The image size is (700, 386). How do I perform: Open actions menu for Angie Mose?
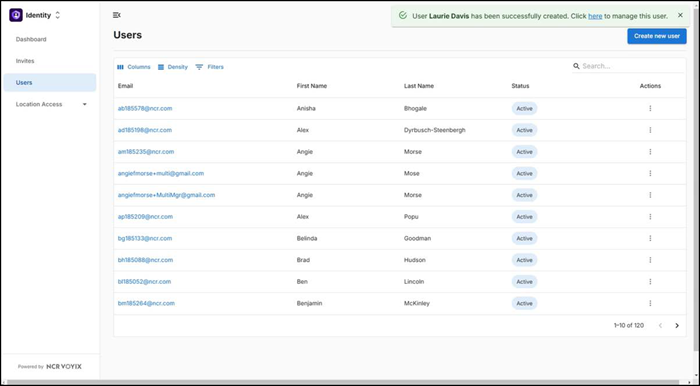[x=650, y=173]
